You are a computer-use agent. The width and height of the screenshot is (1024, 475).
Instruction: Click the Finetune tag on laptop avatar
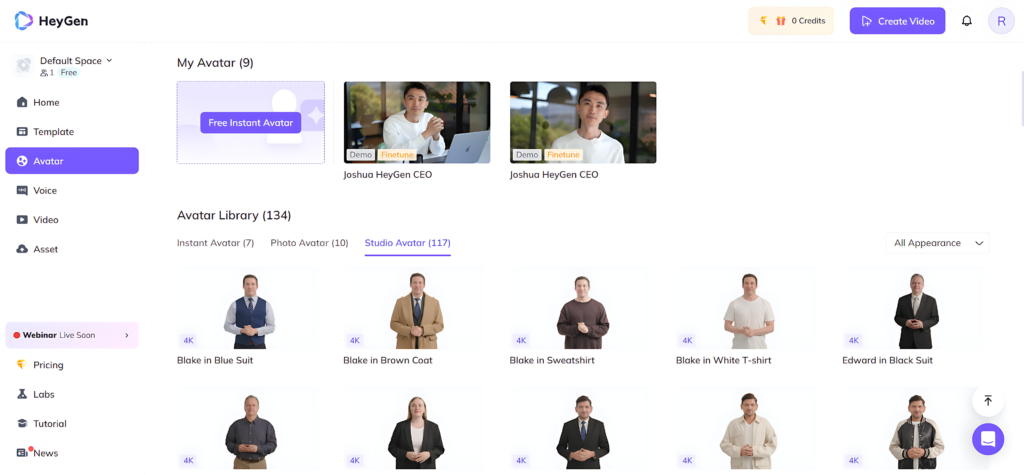pos(395,155)
